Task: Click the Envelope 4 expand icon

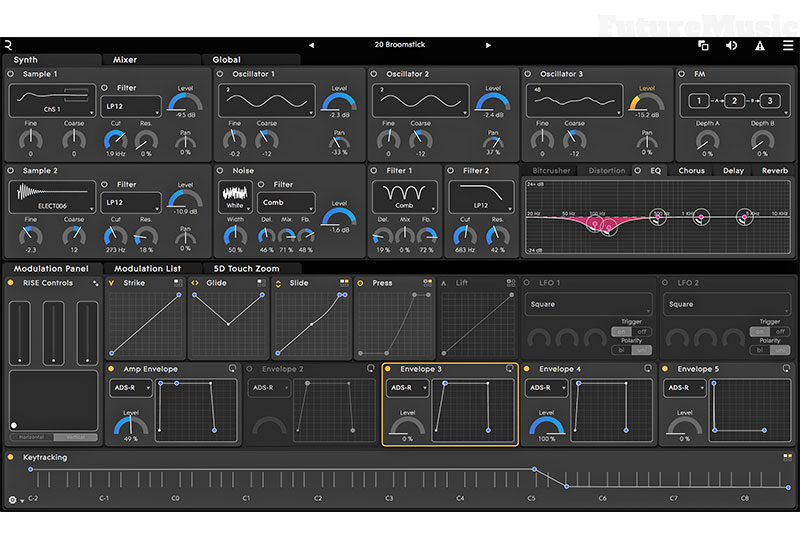Action: pyautogui.click(x=647, y=368)
